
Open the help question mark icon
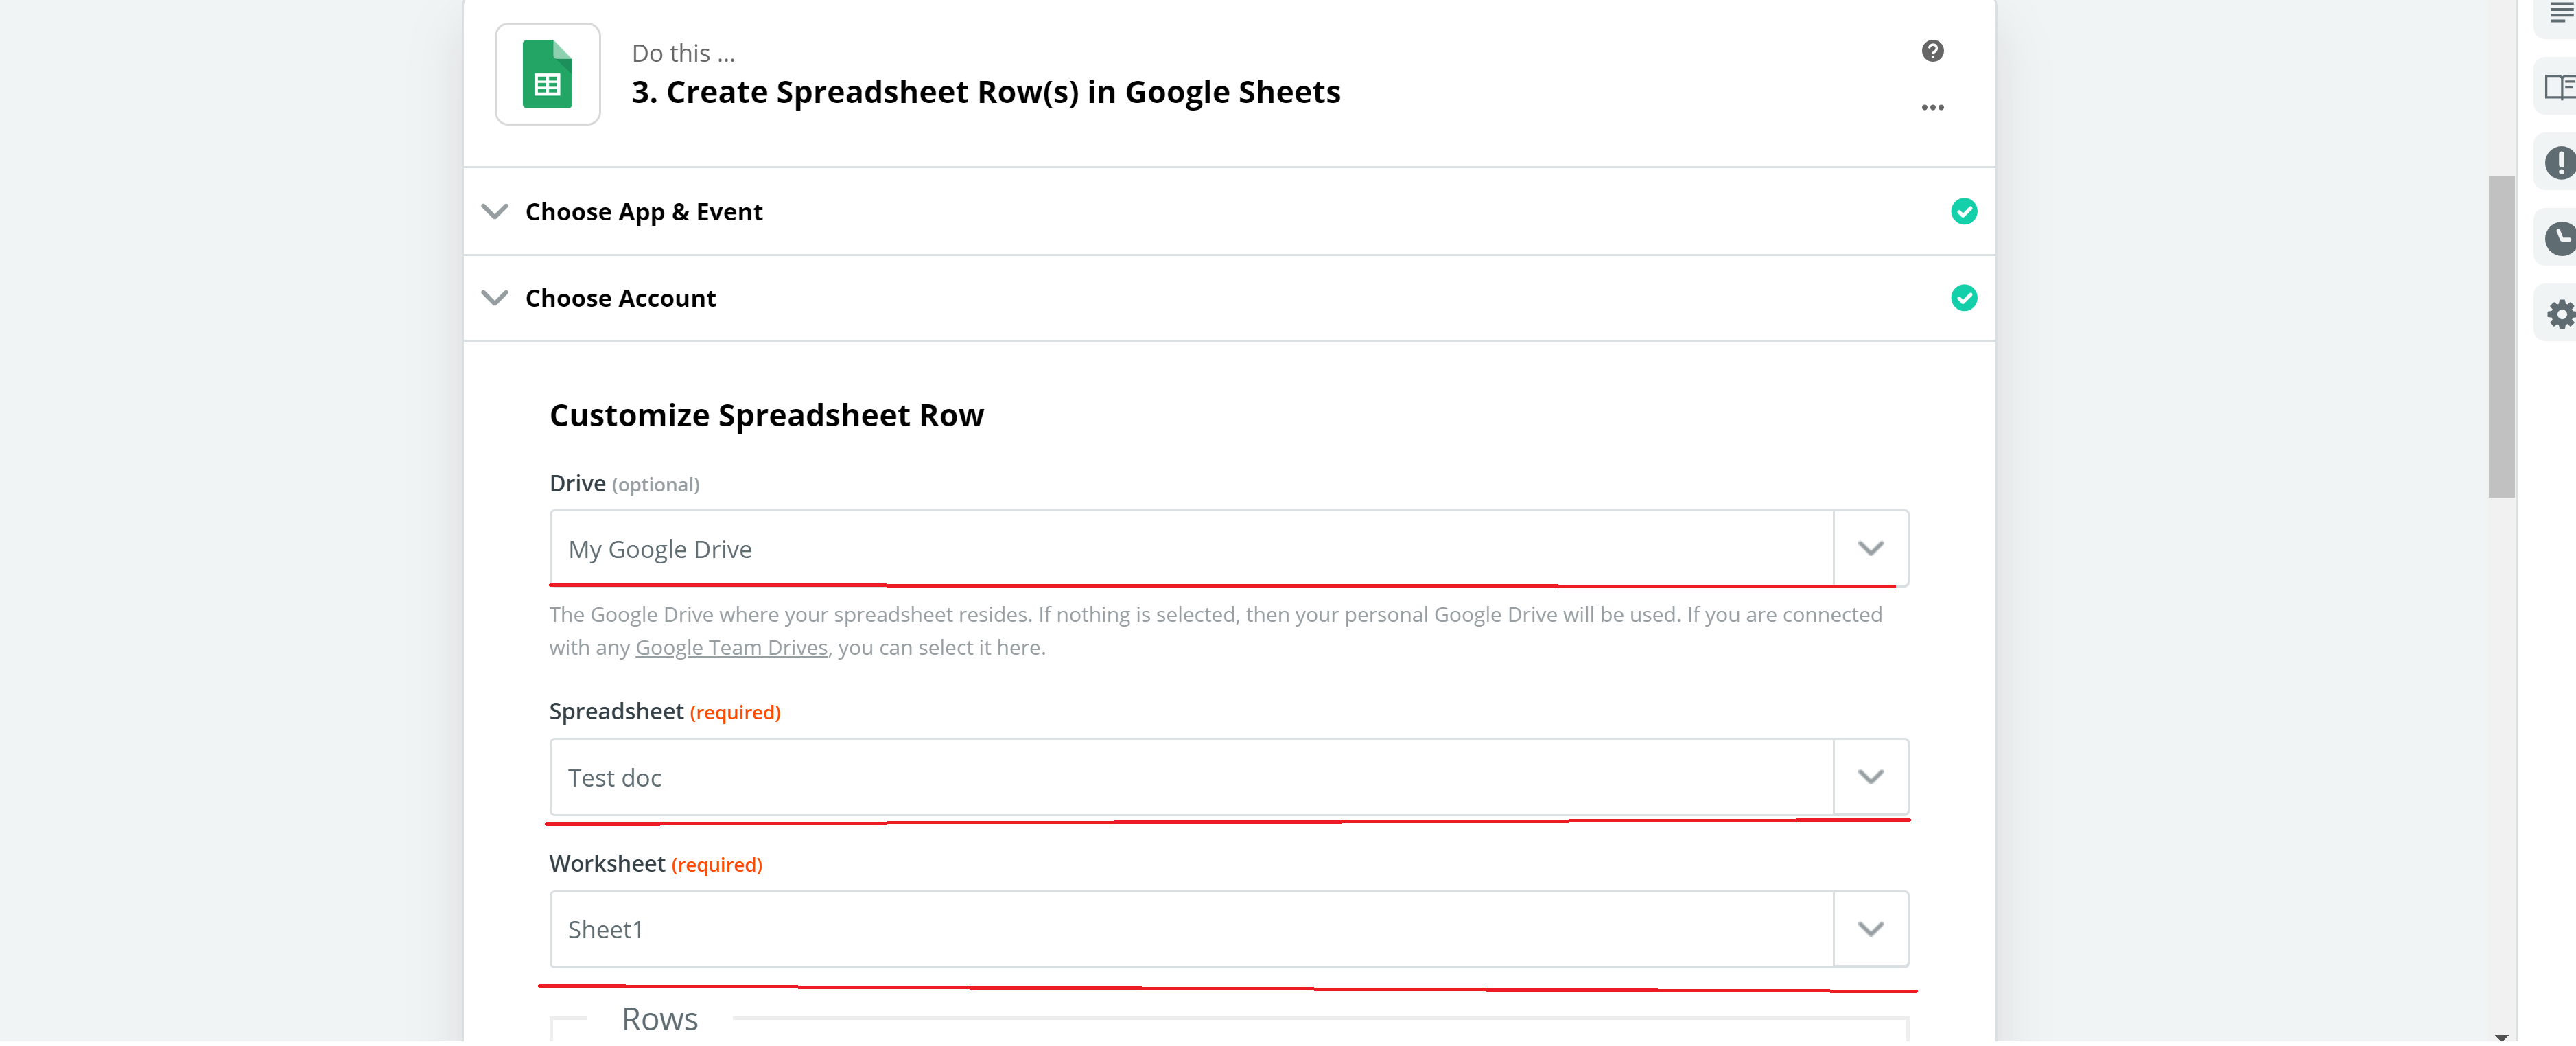coord(1932,51)
